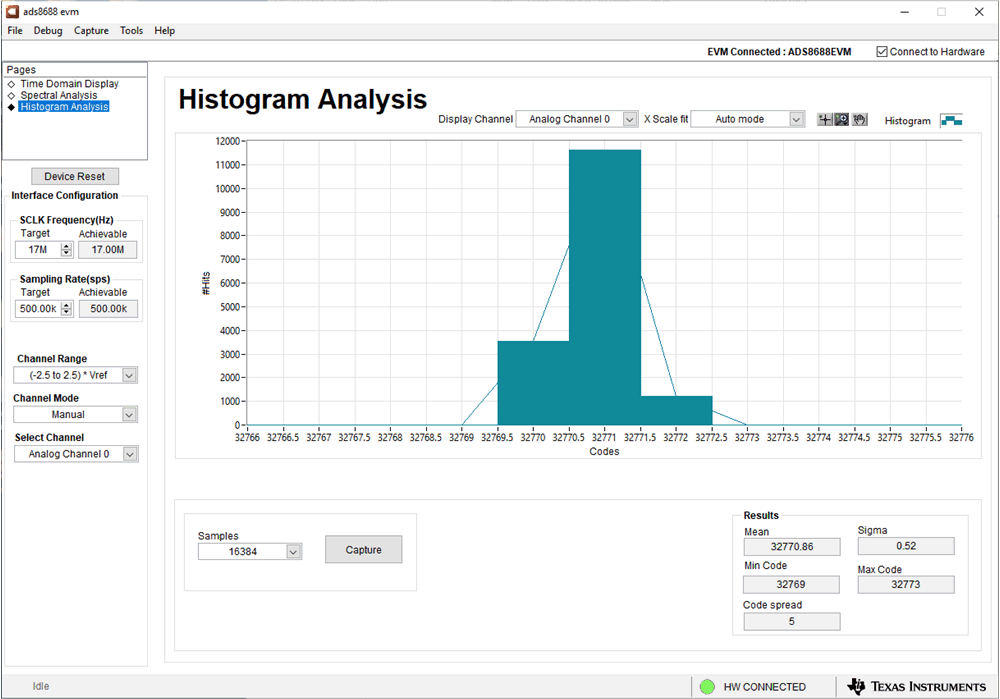Activate the graph zoom tool
This screenshot has height=699, width=1000.
coord(842,120)
